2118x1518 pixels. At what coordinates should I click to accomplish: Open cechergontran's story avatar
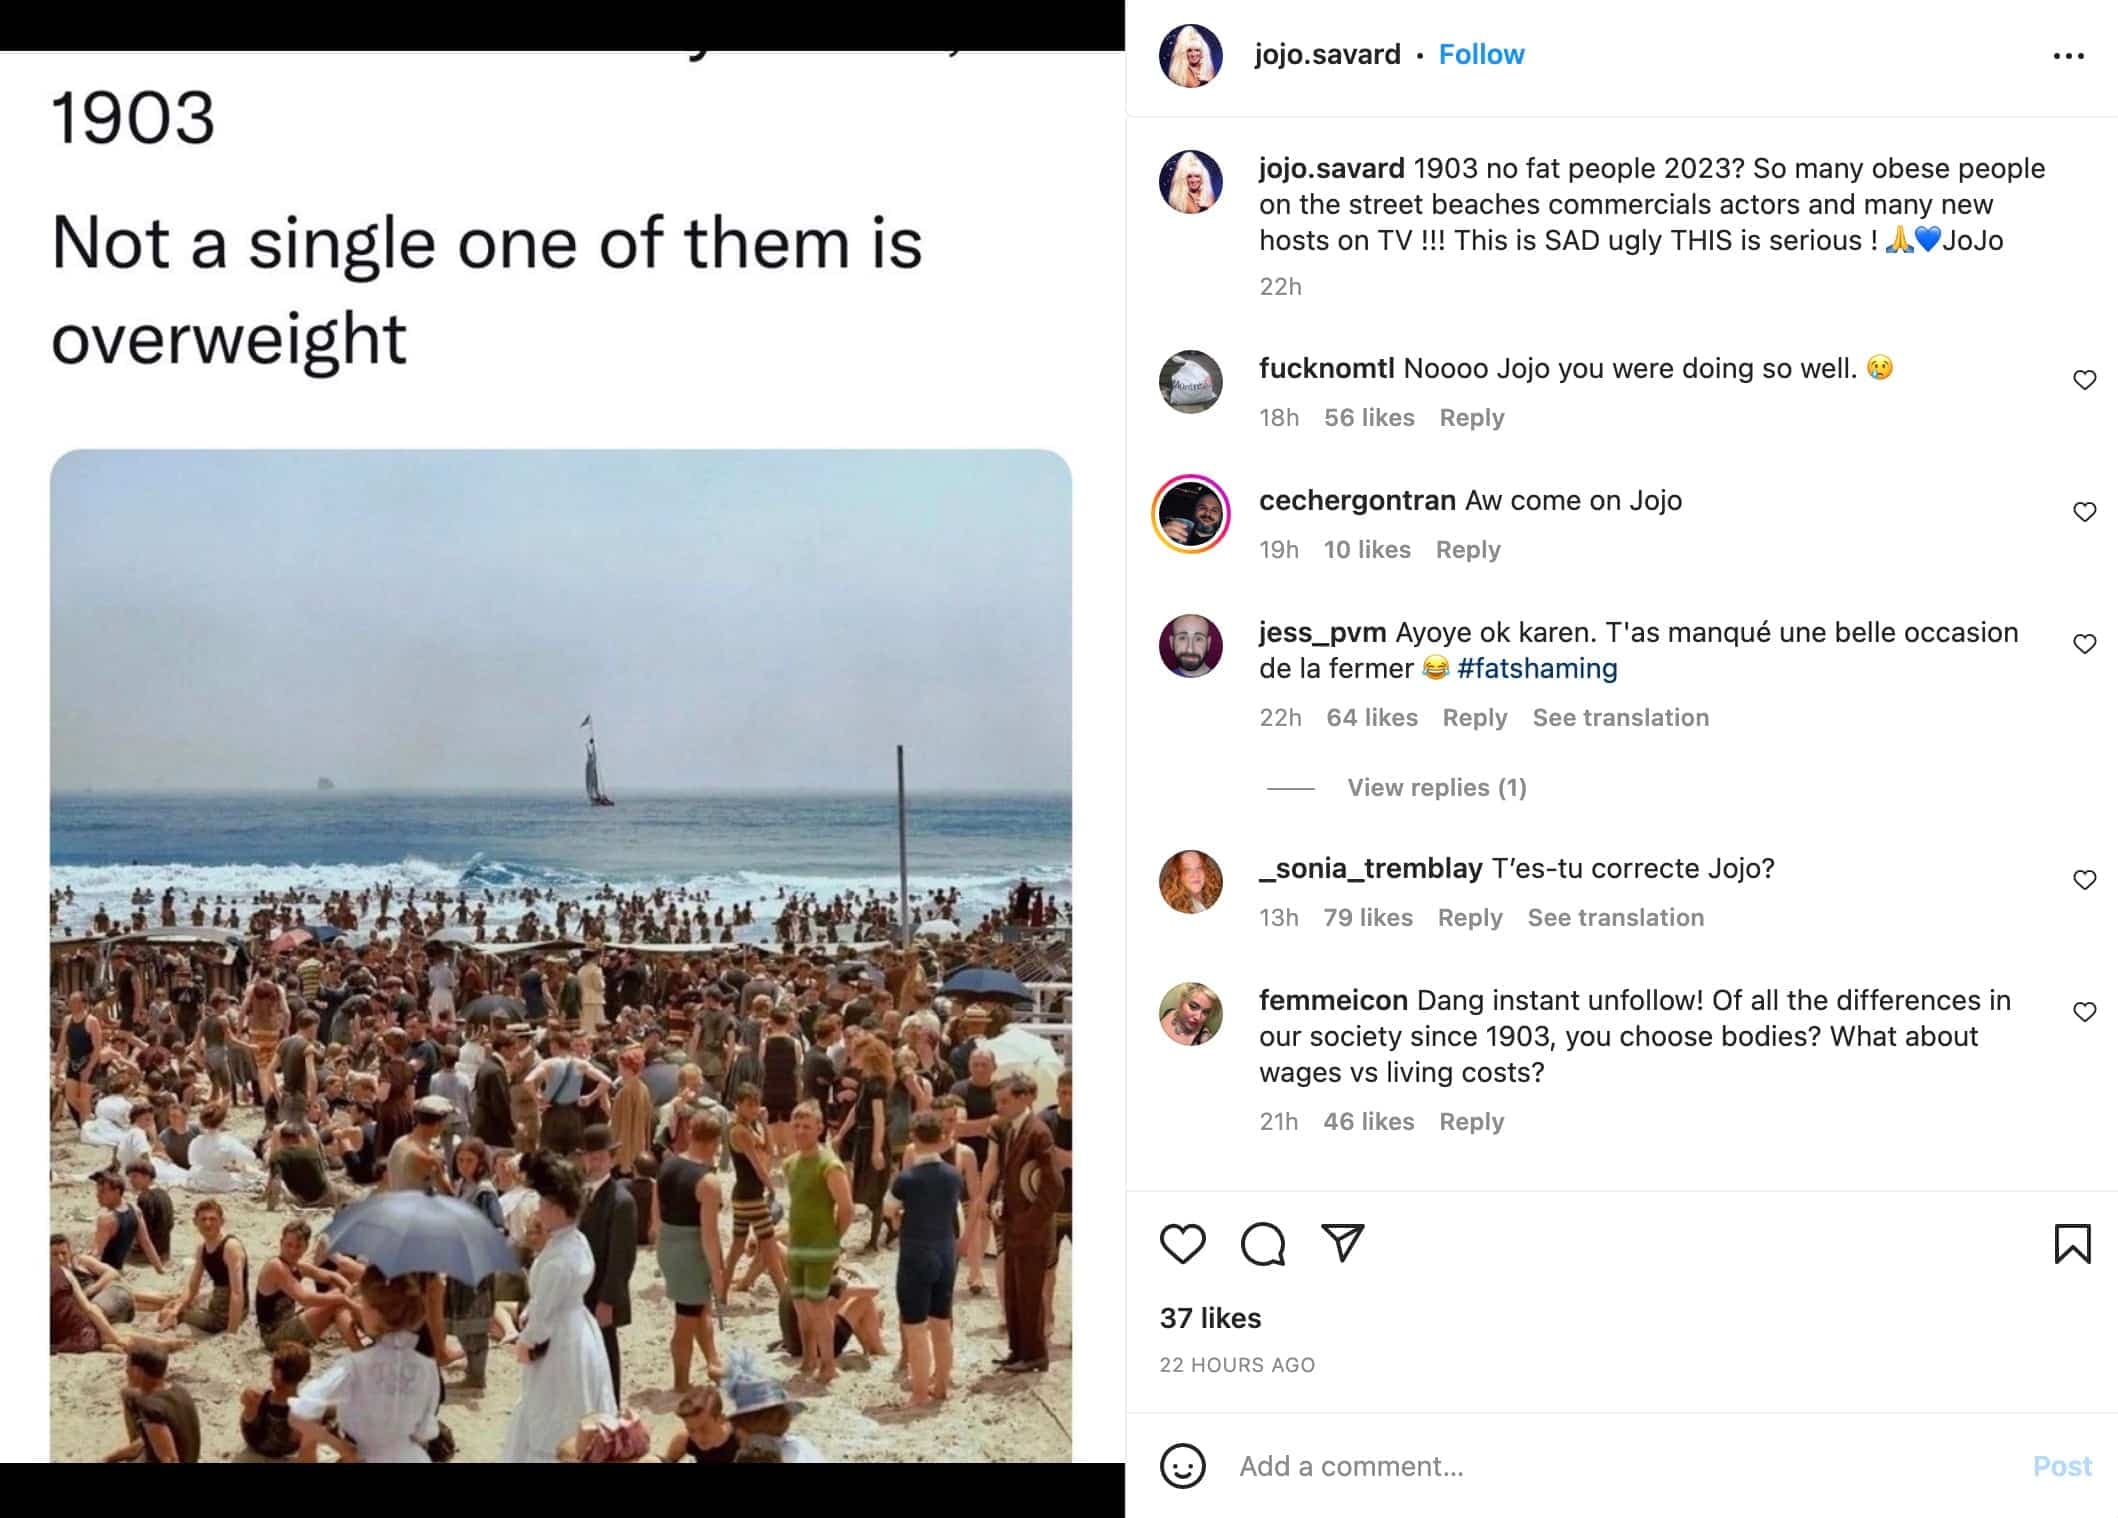(1190, 514)
